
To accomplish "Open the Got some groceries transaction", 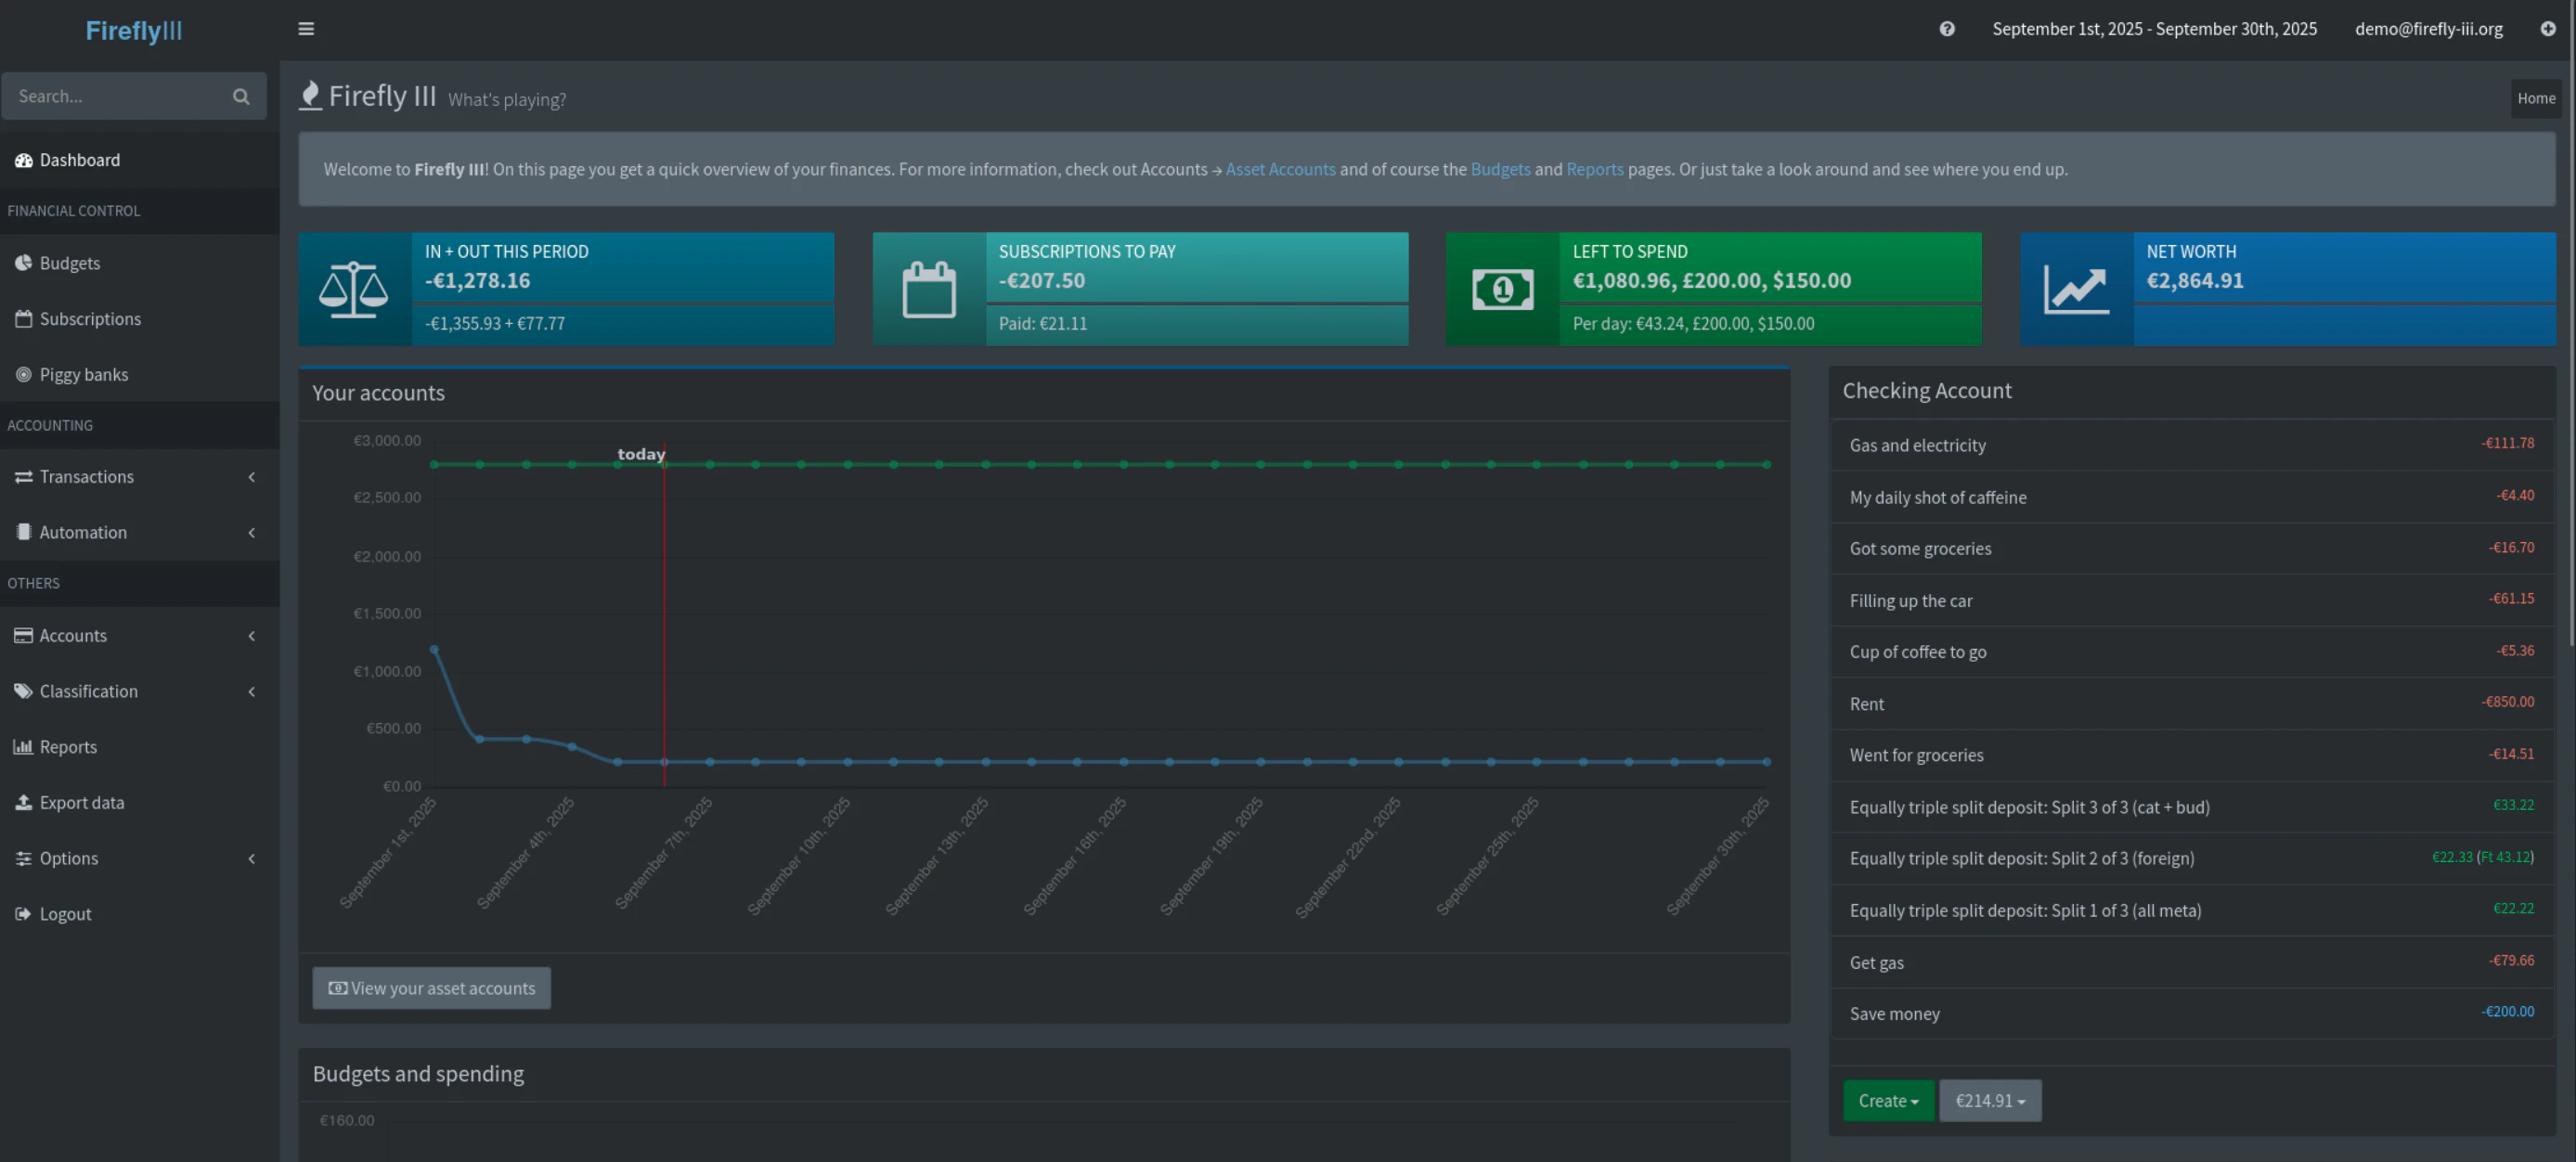I will 1920,548.
